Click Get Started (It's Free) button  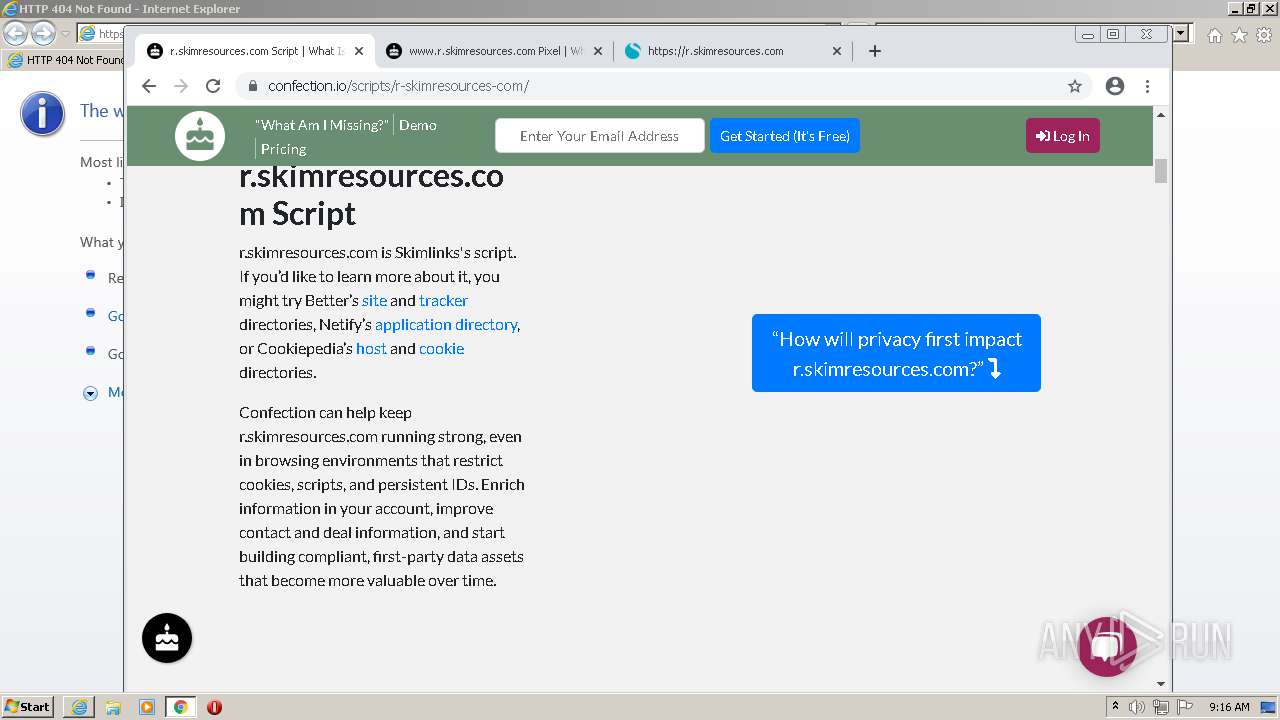[x=785, y=136]
